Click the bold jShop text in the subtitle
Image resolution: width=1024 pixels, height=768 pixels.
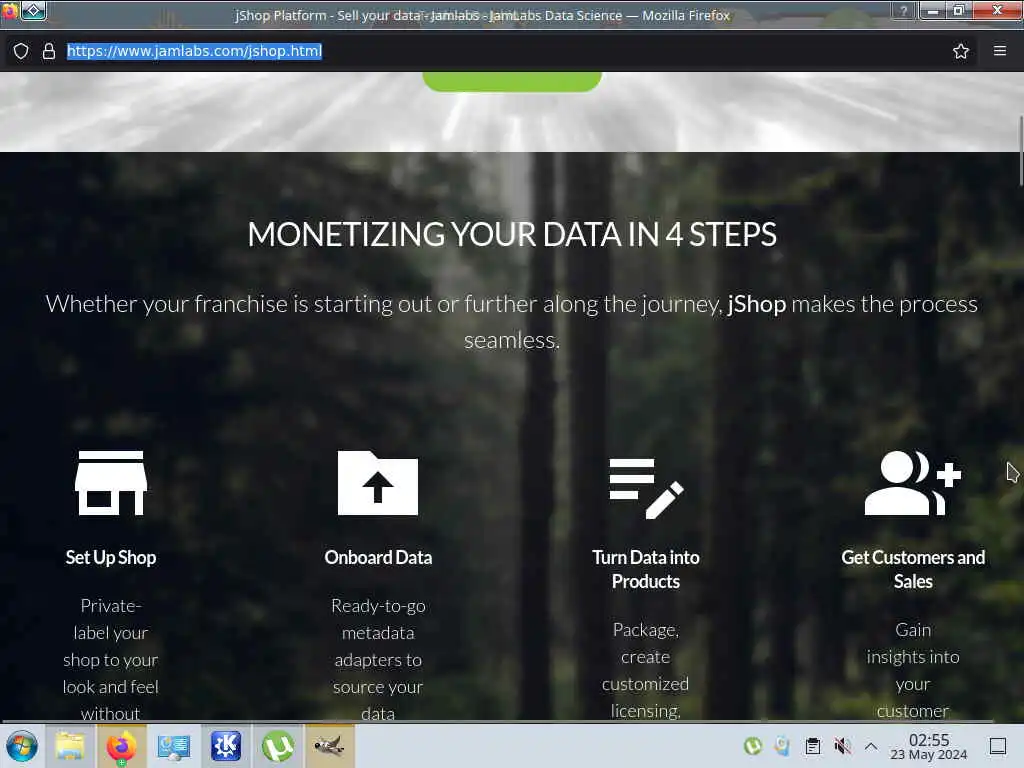tap(756, 304)
